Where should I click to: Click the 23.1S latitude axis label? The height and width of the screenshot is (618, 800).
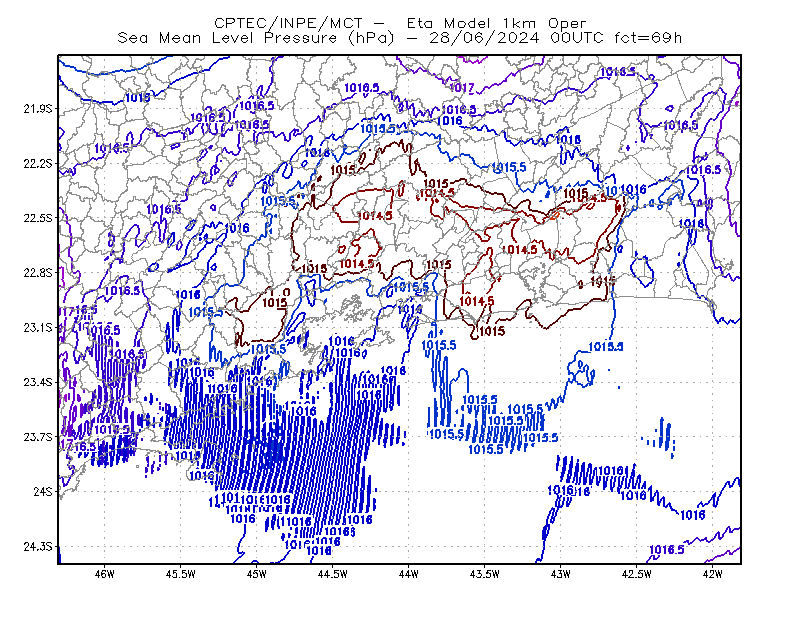point(37,328)
